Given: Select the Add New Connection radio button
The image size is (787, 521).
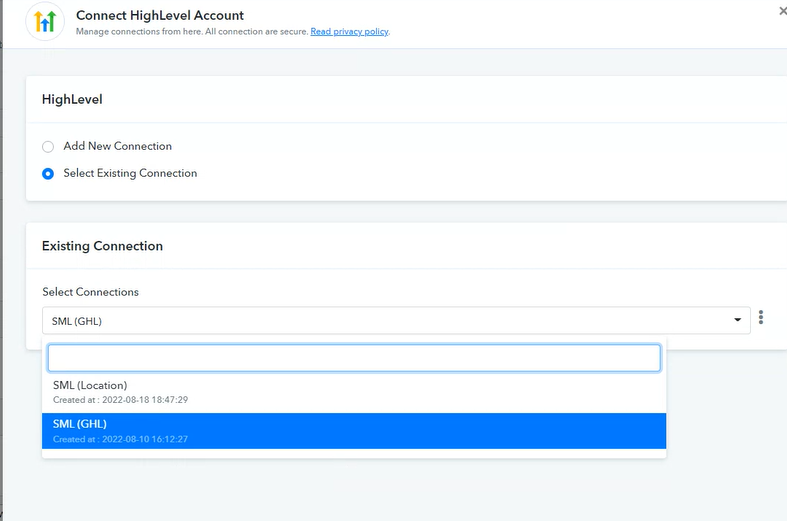Looking at the screenshot, I should tap(48, 147).
